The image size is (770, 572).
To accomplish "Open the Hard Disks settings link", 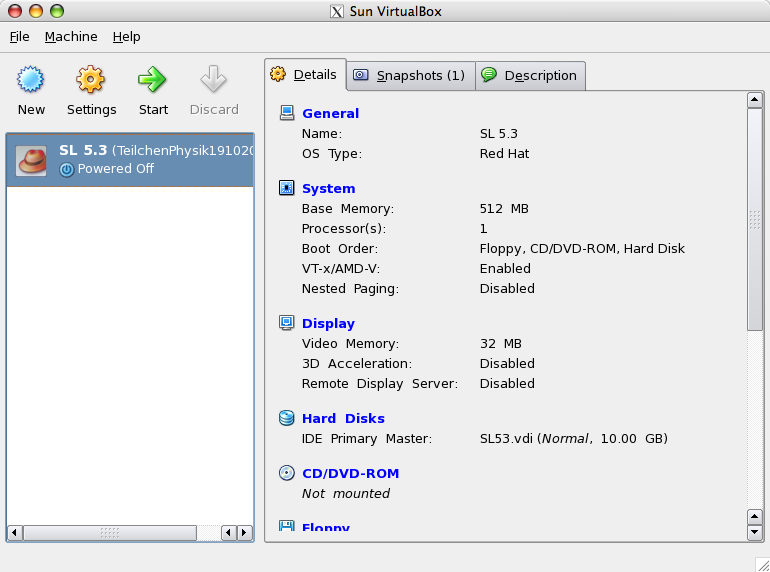I will coord(343,418).
